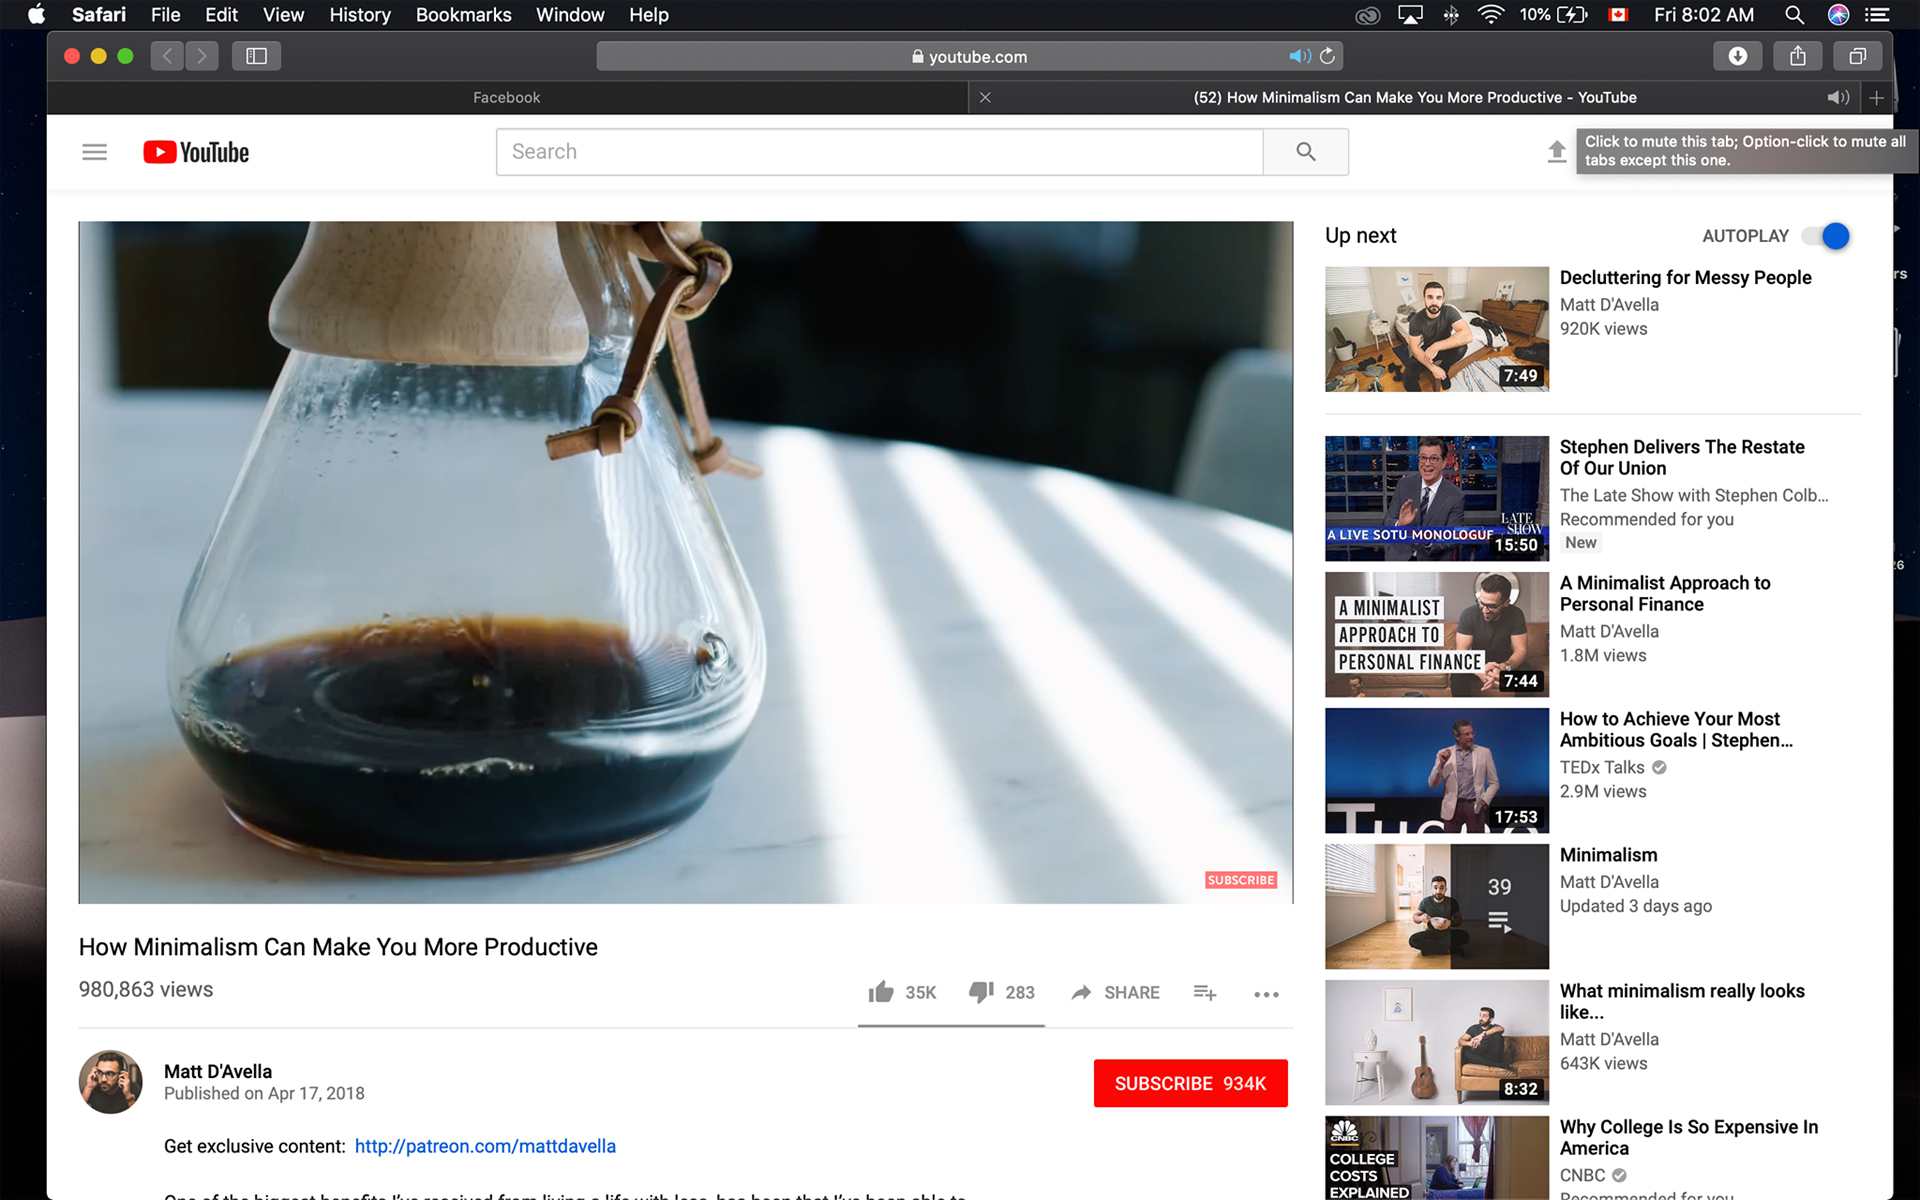Go forward with Safari forward arrow
The image size is (1920, 1200).
pyautogui.click(x=202, y=56)
